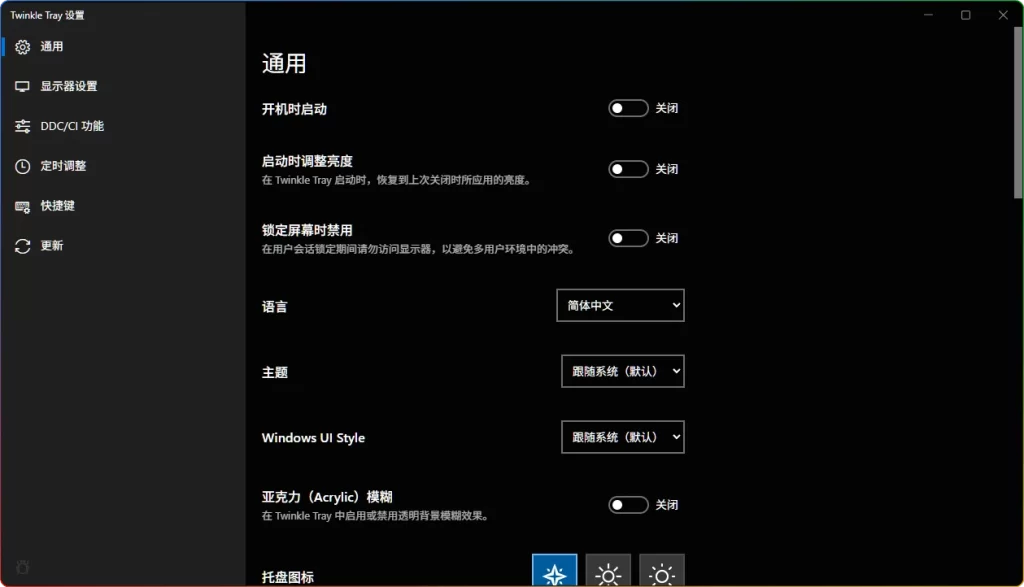Click the Twinkle Tray 设置 title bar

(x=48, y=15)
